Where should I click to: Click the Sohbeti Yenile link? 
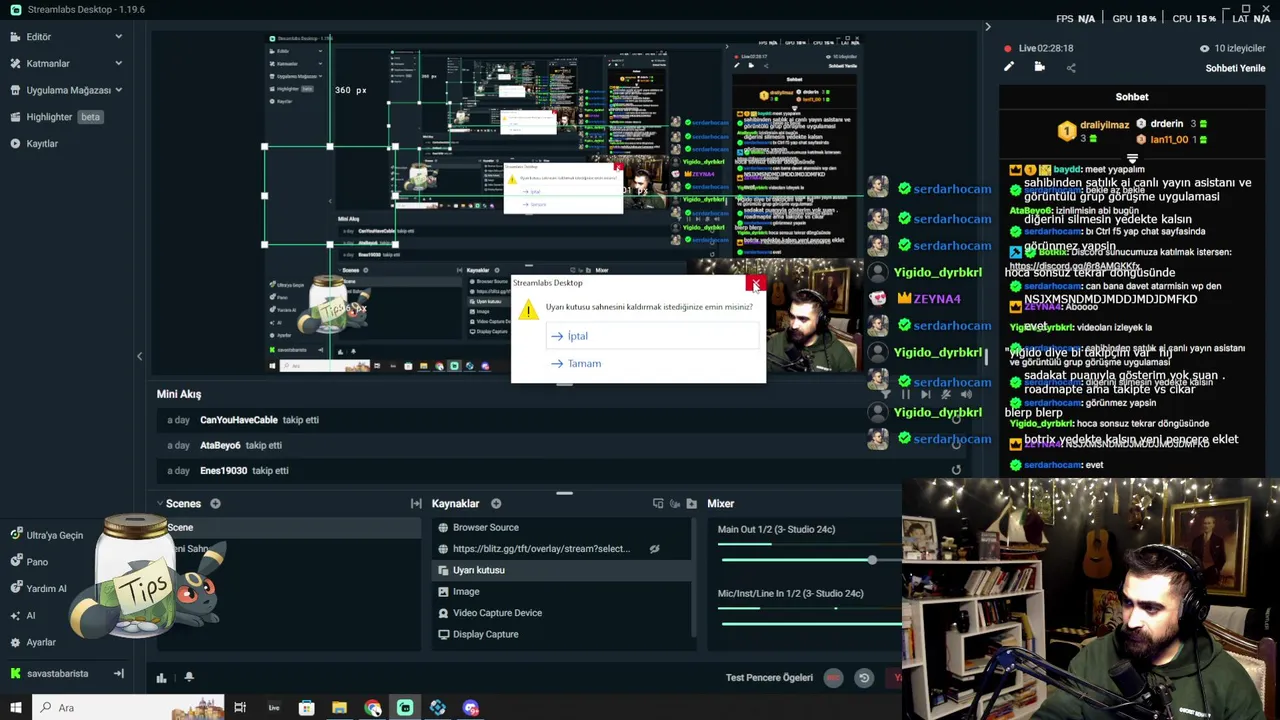1235,68
